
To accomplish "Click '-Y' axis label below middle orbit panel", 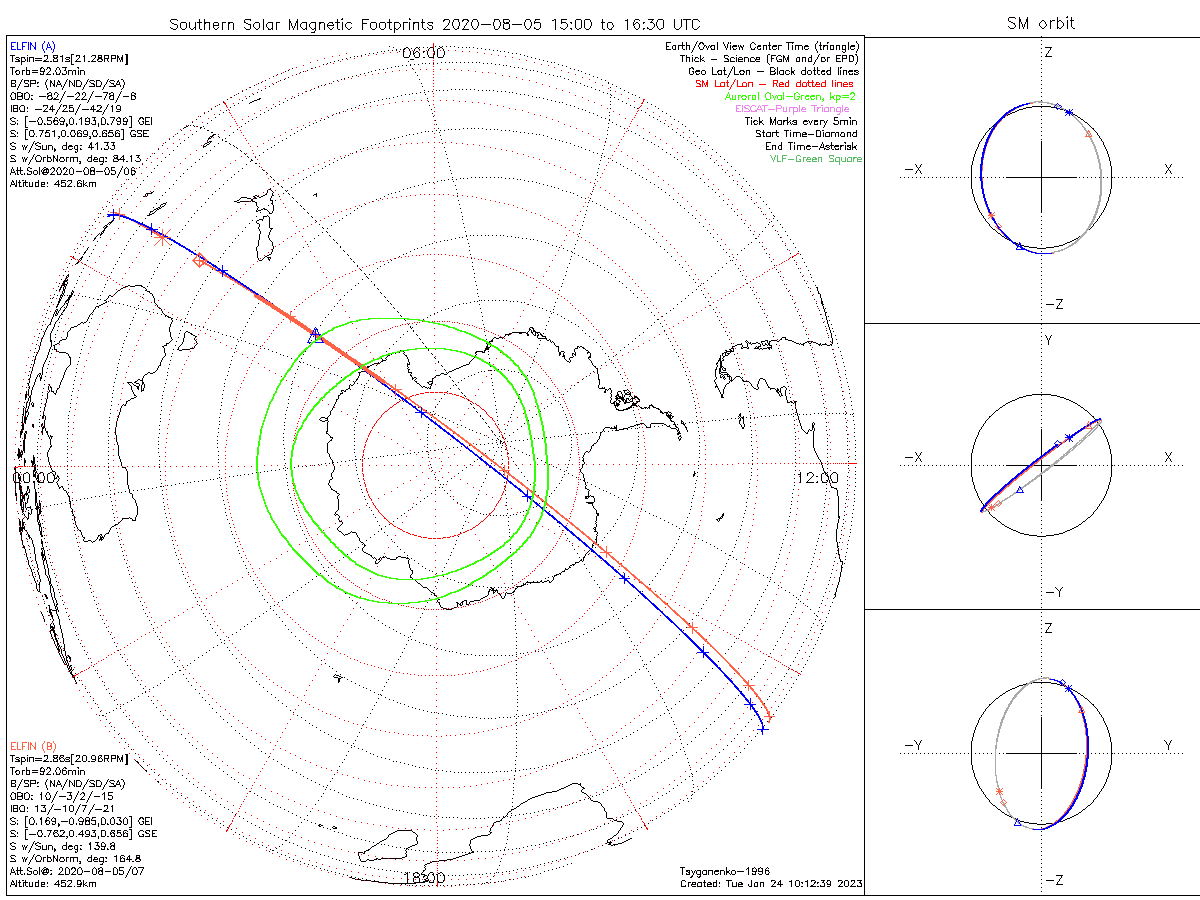I will click(1052, 592).
